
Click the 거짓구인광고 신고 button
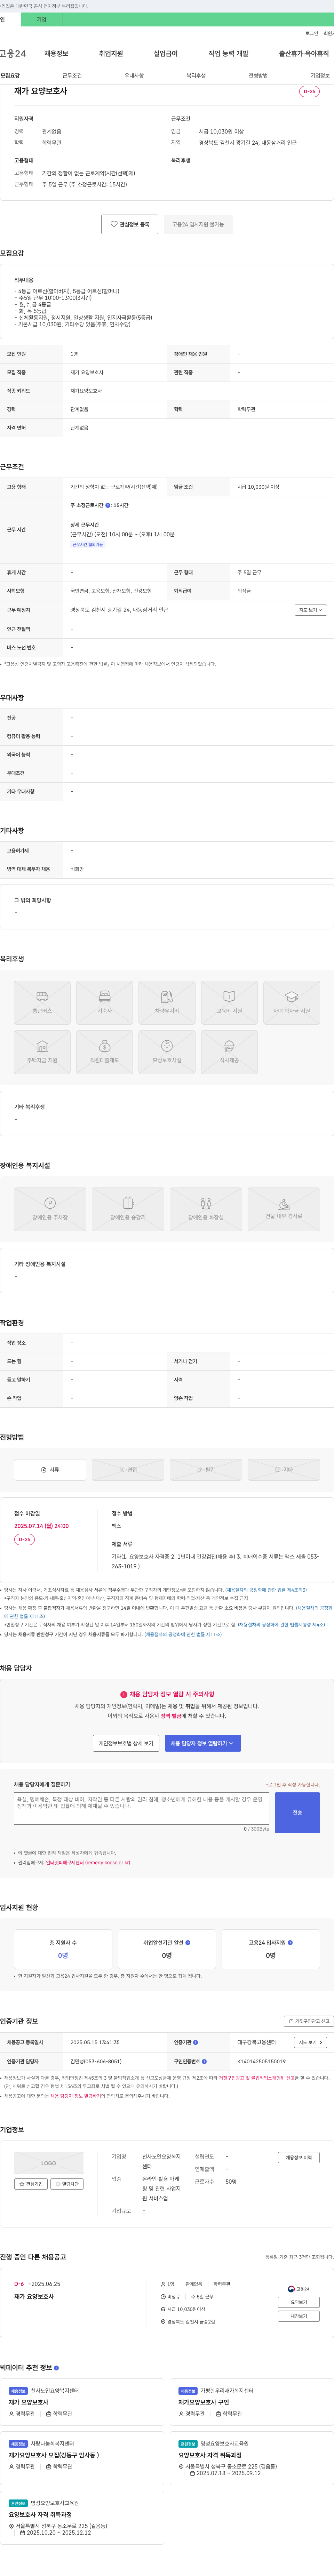[309, 2021]
